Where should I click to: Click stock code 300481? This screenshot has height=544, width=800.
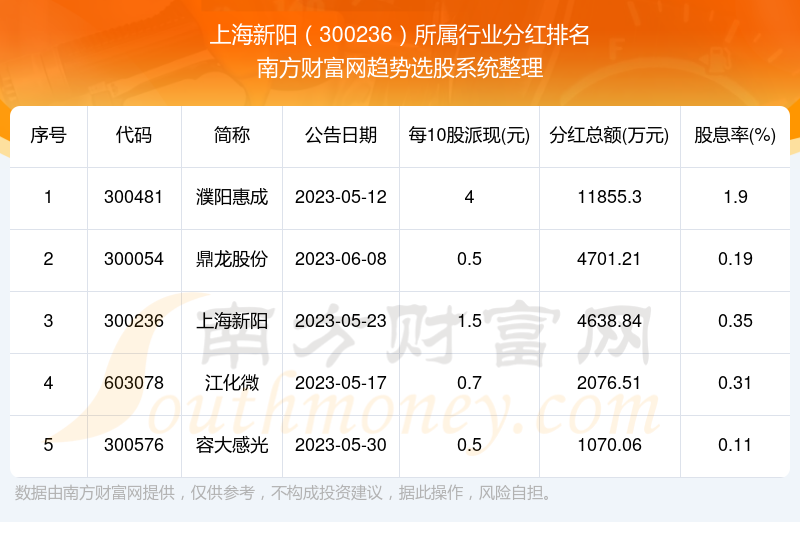[x=134, y=197]
